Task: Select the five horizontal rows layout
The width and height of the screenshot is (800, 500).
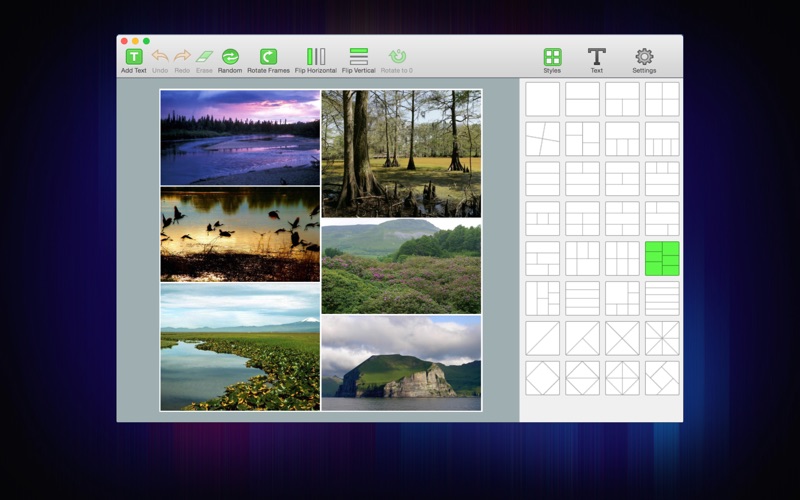Action: point(662,298)
